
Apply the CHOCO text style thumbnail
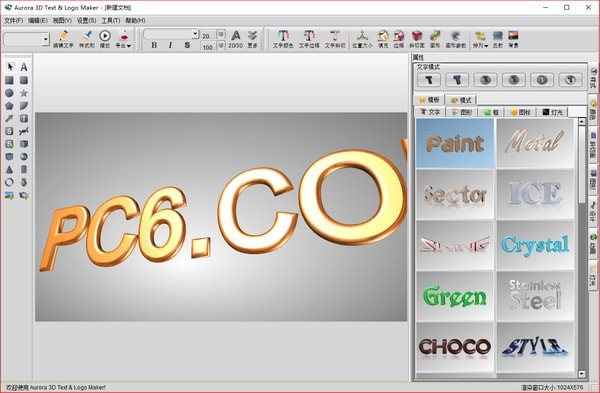(x=455, y=347)
